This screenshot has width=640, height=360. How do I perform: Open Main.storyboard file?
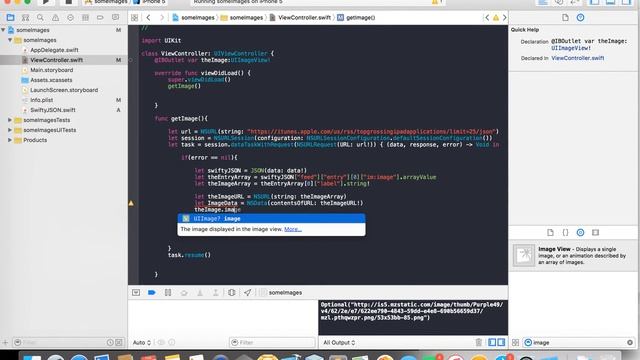pyautogui.click(x=51, y=70)
